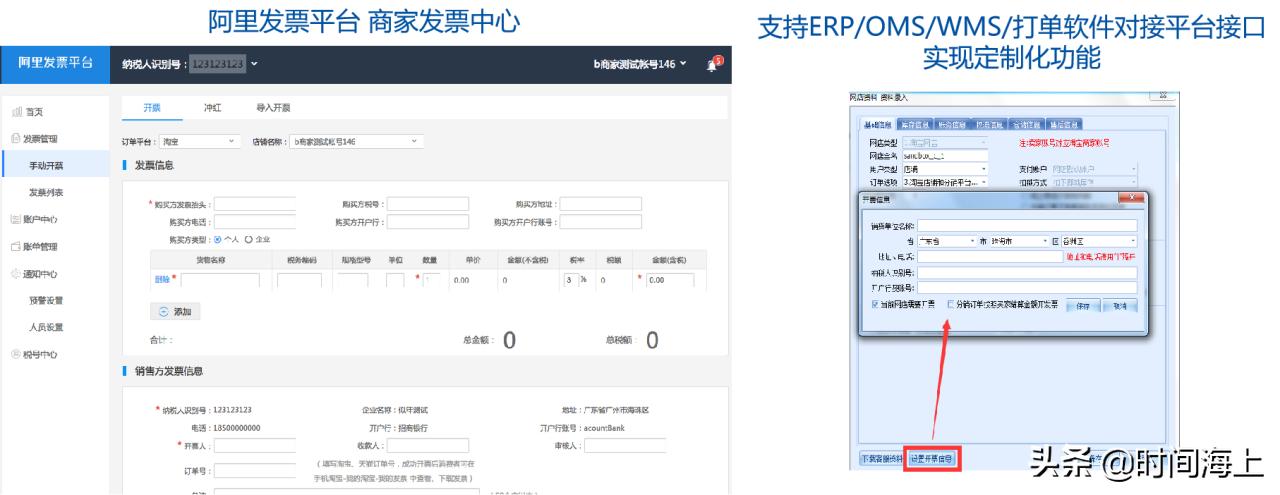1280x495 pixels.
Task: Click the 纳税人识别号 field in dialog
Action: (1027, 272)
